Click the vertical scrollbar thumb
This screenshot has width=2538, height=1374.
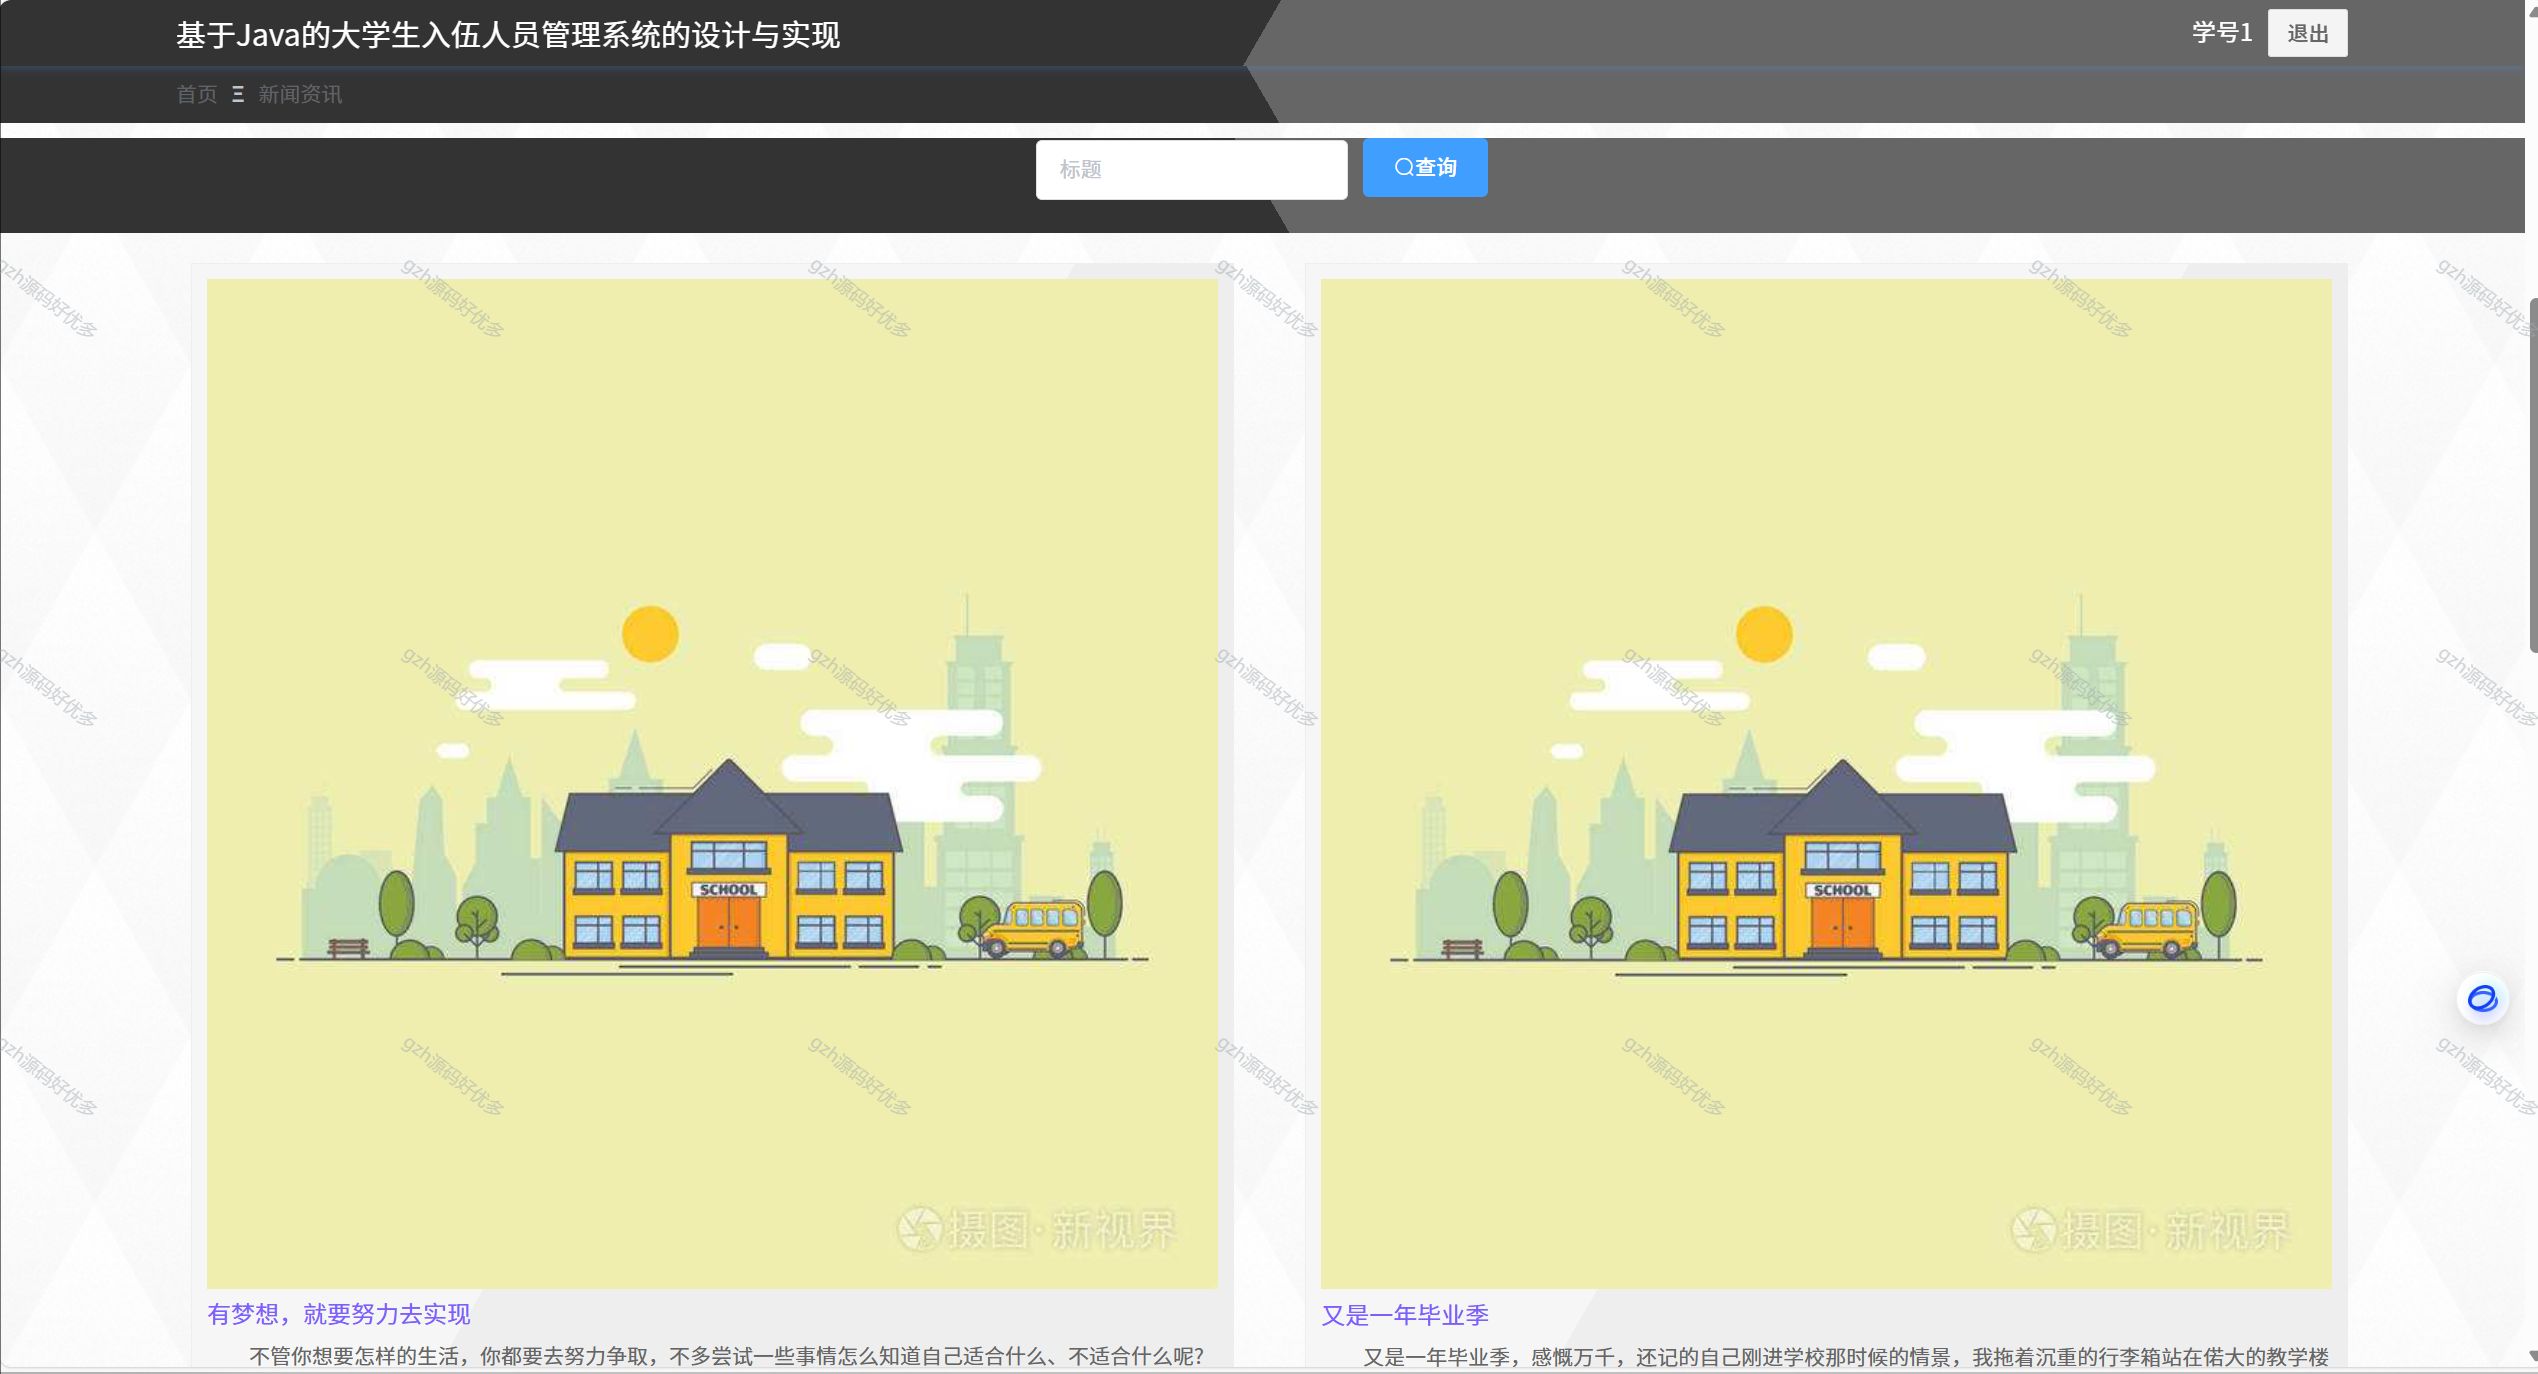(2532, 475)
